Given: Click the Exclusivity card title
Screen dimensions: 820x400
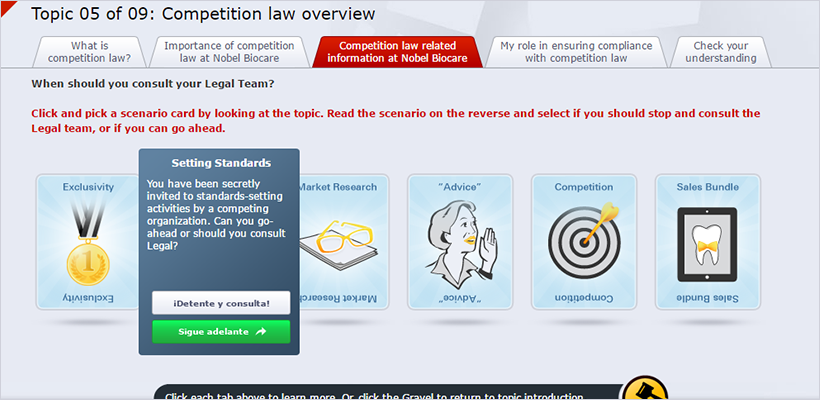Looking at the screenshot, I should pos(88,187).
